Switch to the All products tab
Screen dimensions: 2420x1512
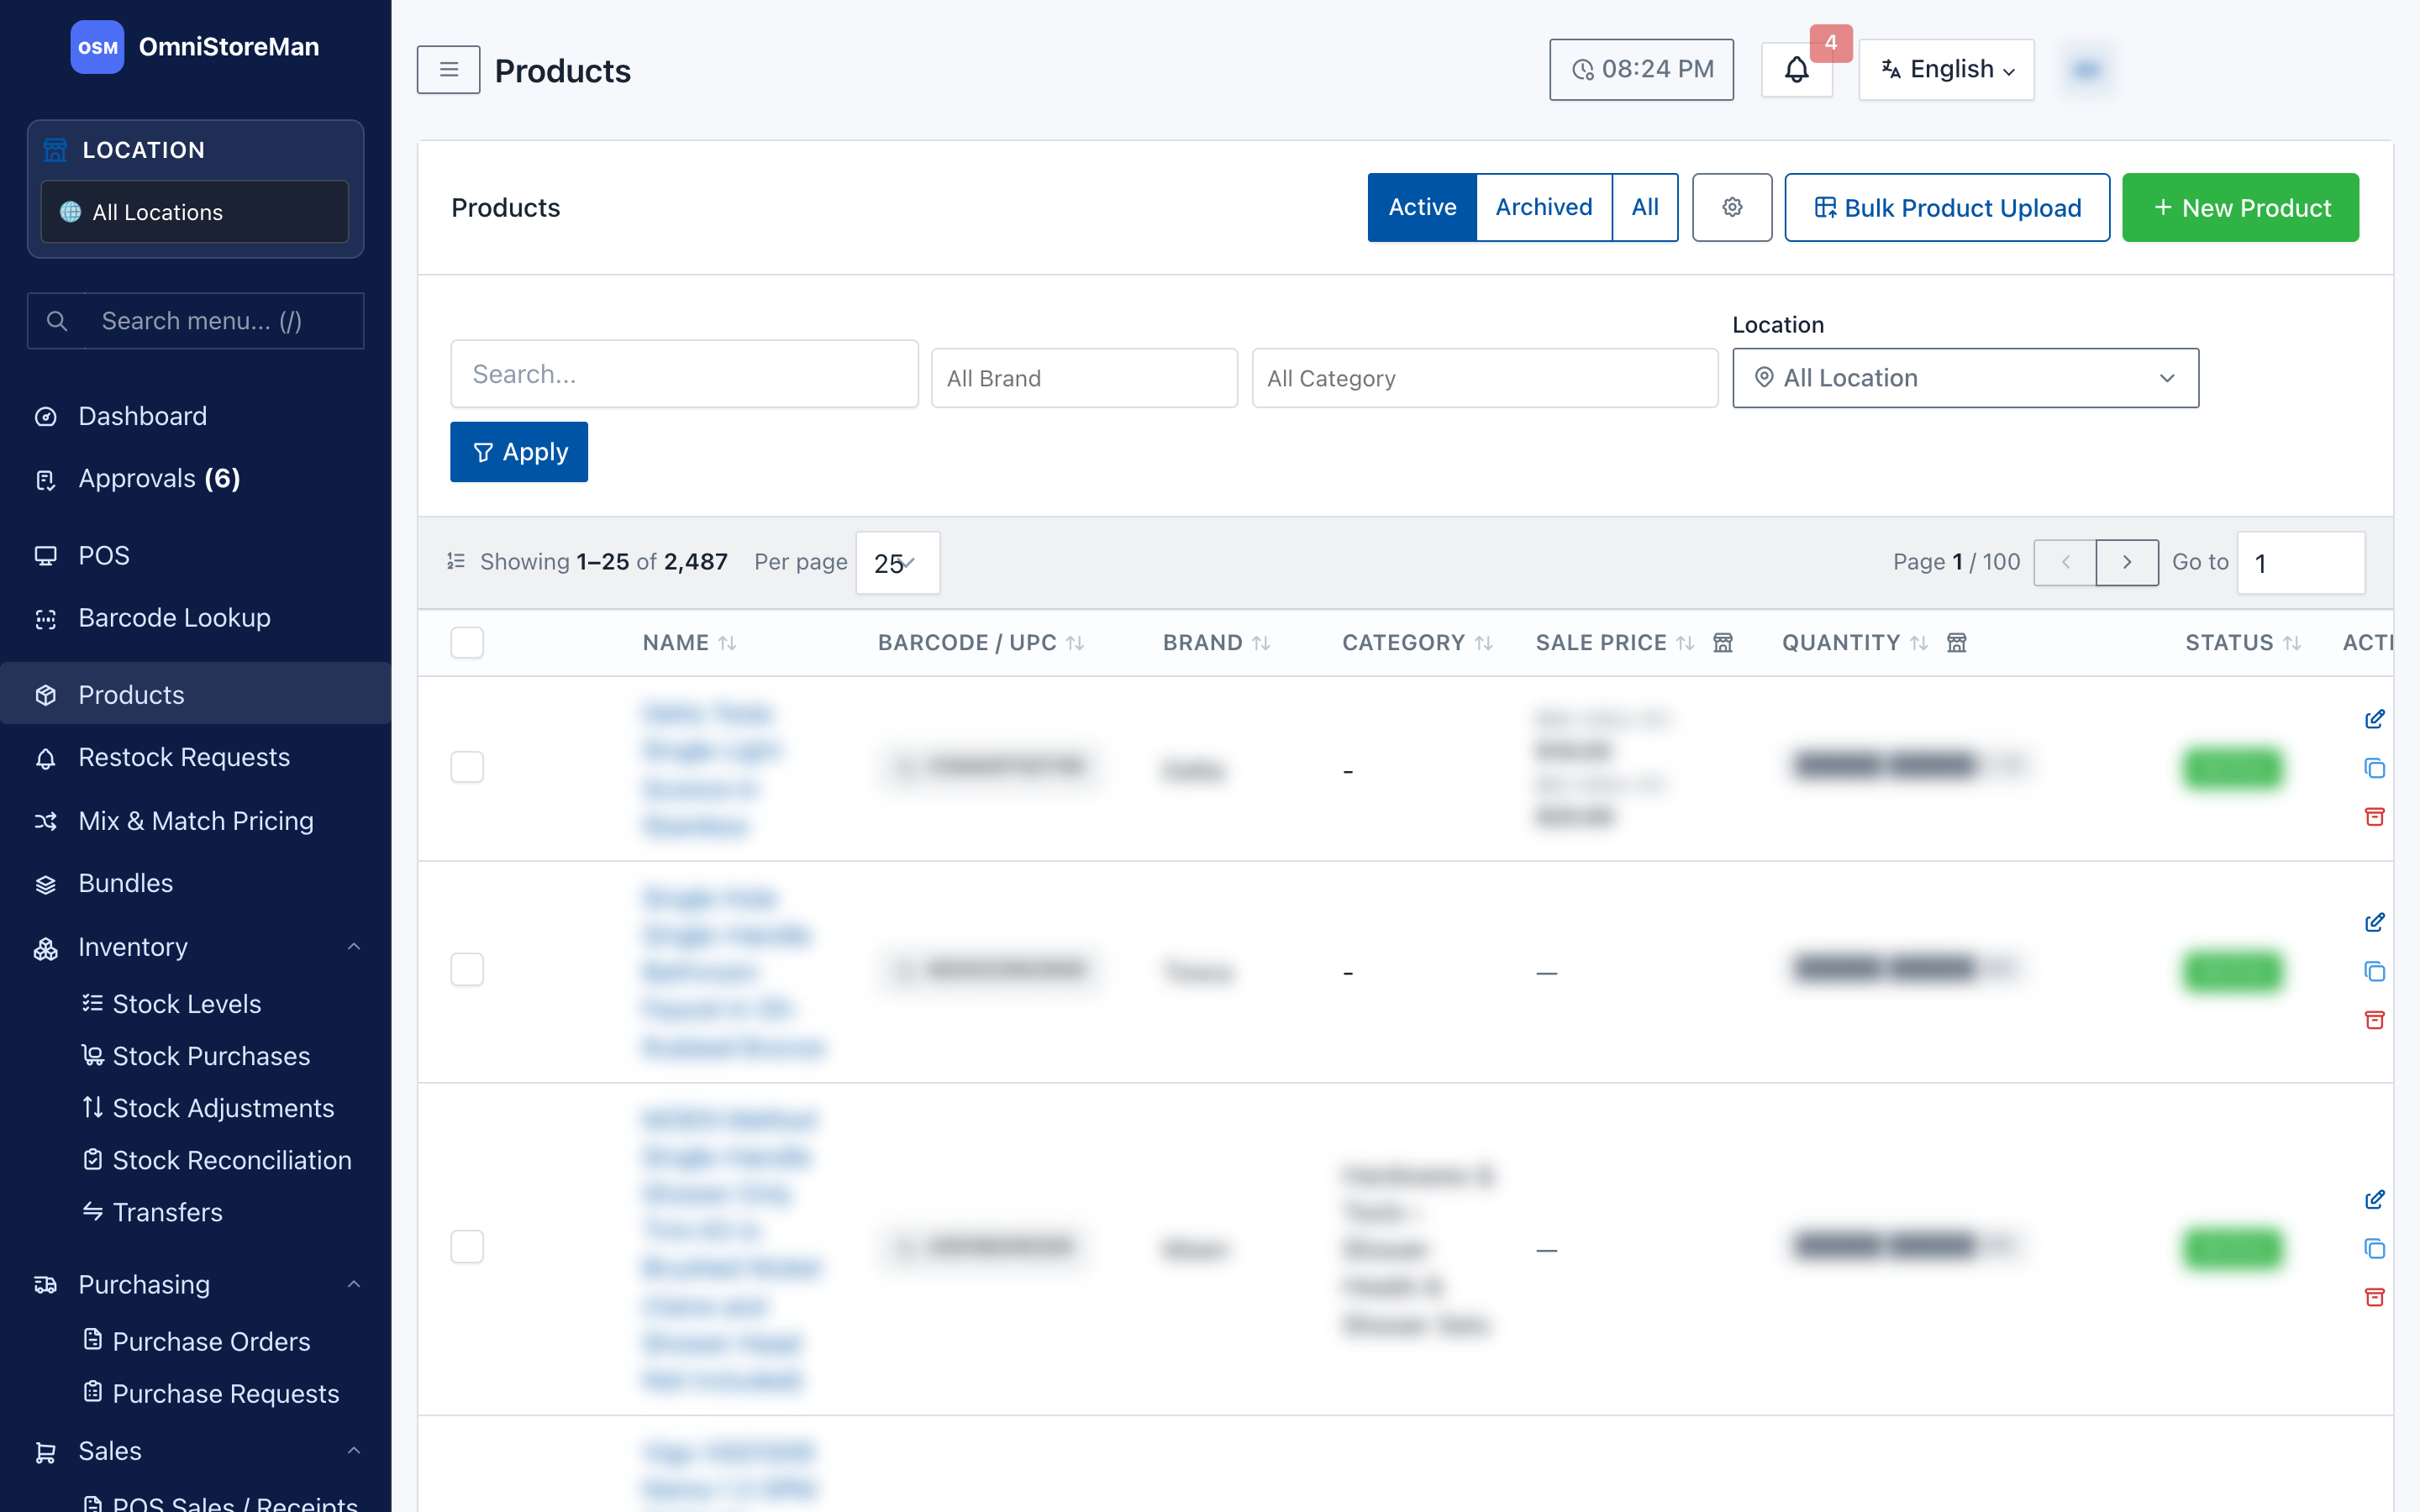tap(1644, 207)
